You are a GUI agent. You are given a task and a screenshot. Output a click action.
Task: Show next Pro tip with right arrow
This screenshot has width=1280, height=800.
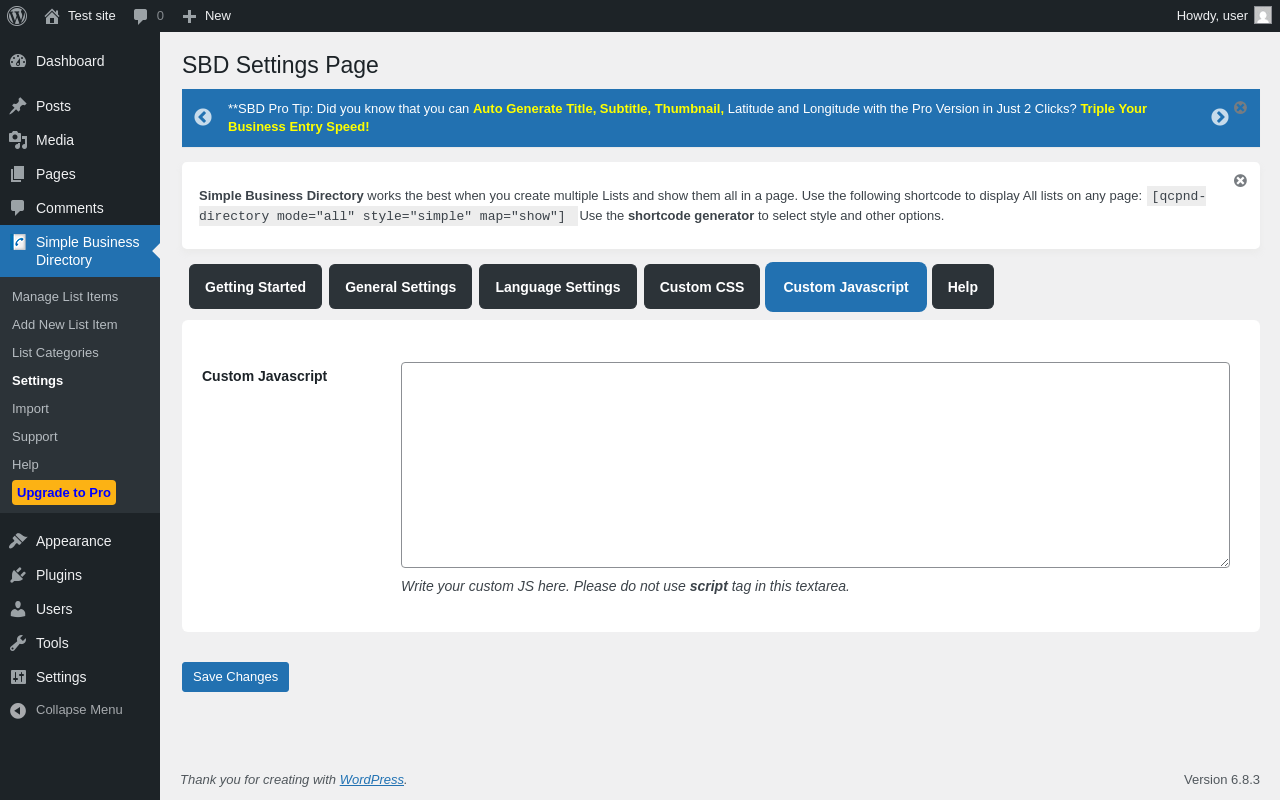(1220, 117)
